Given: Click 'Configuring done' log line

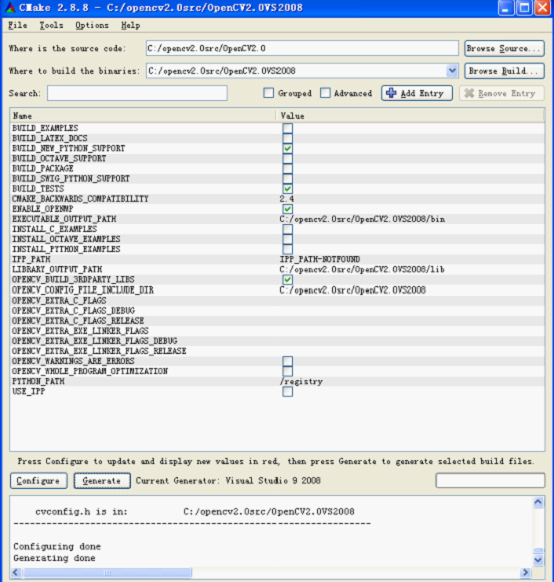Looking at the screenshot, I should tap(57, 546).
